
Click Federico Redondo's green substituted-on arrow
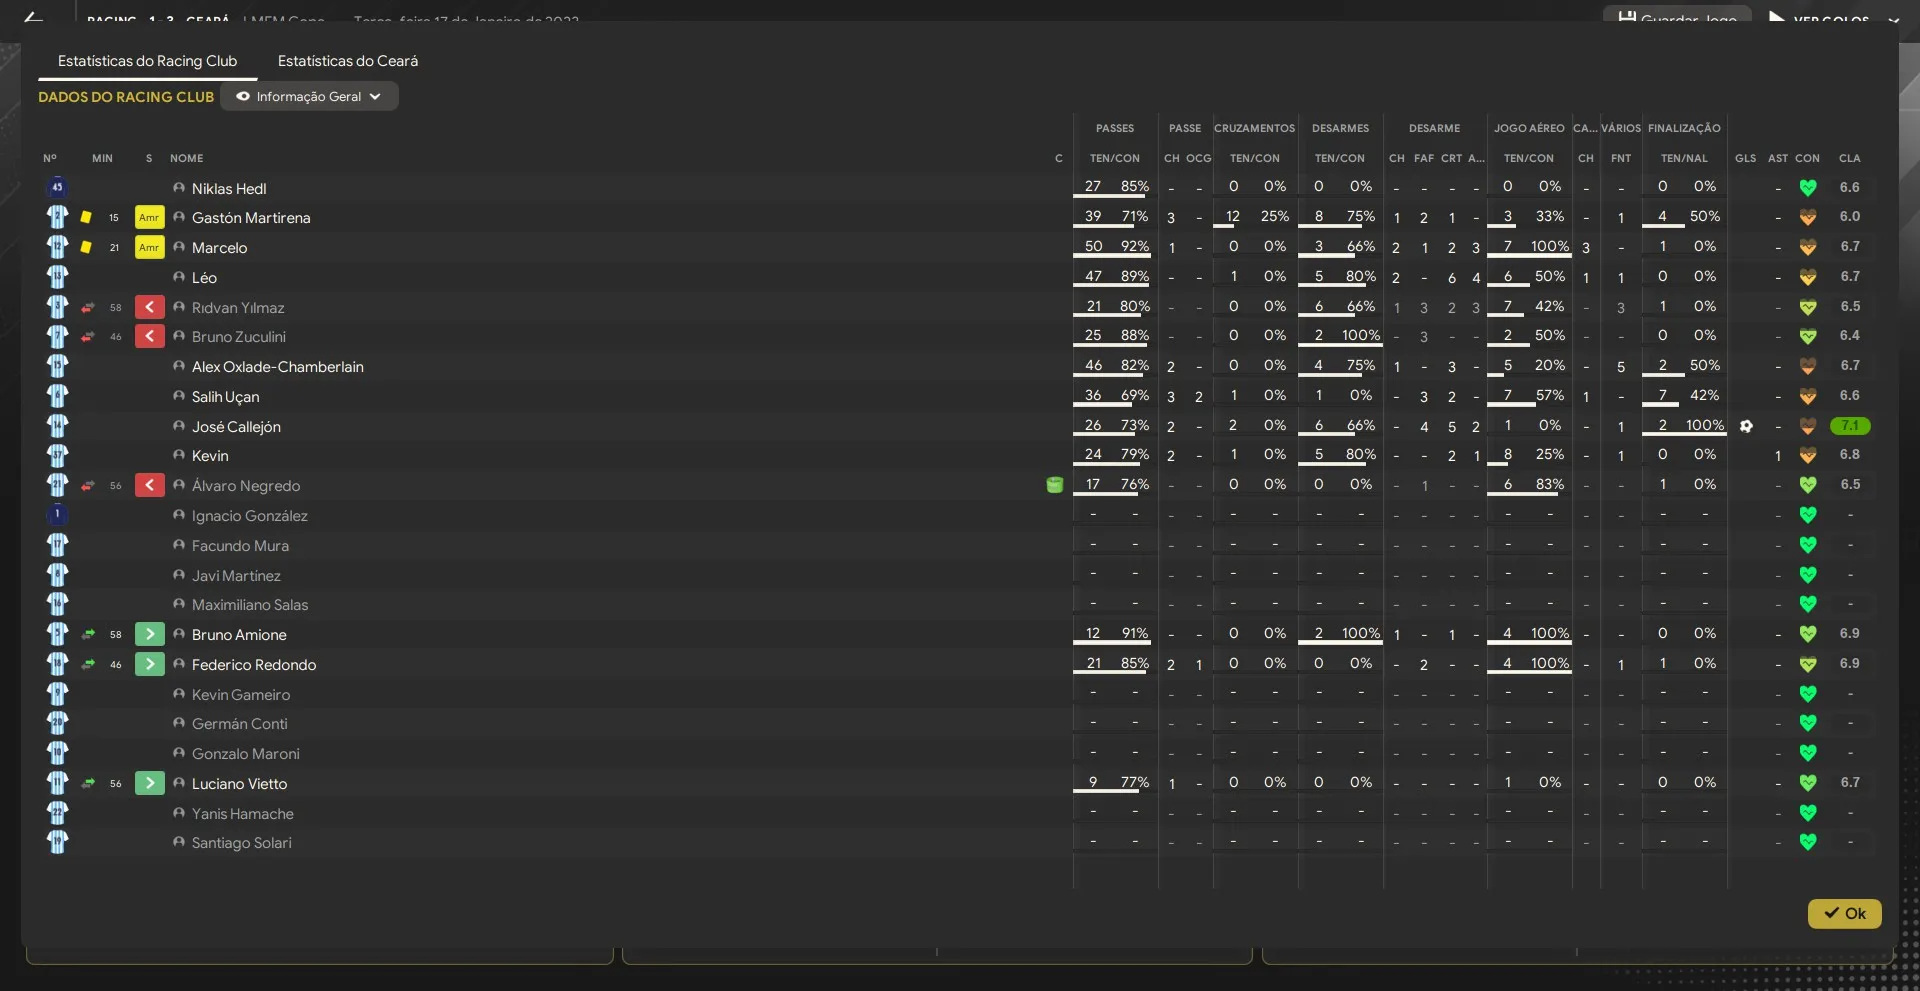(149, 664)
